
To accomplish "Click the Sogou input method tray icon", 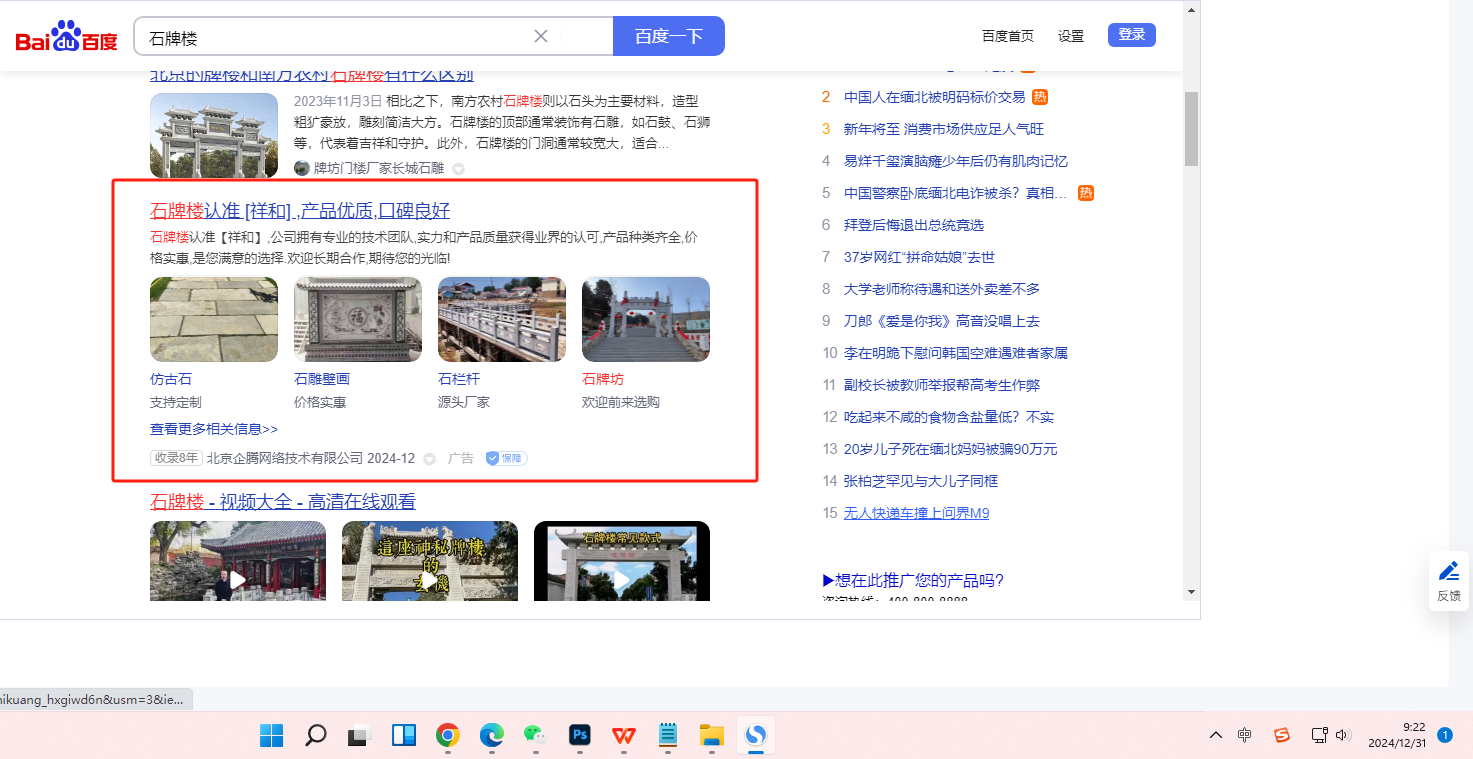I will 1281,735.
